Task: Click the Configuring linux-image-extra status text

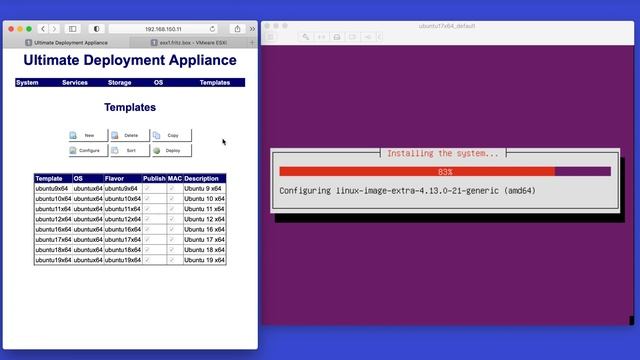Action: (407, 191)
